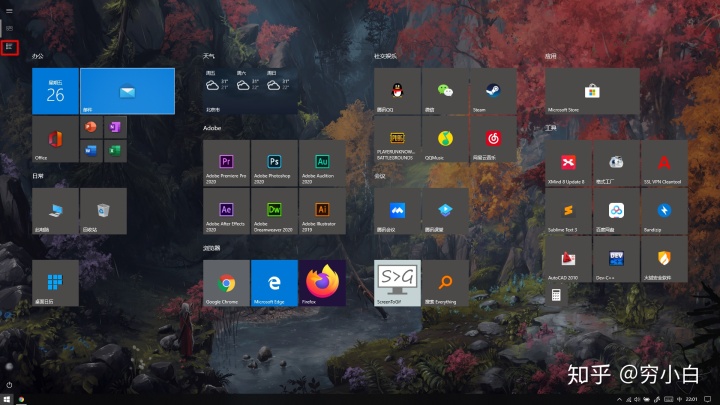This screenshot has width=720, height=405.
Task: Open the blue grid desktop calendar tile
Action: pyautogui.click(x=55, y=283)
